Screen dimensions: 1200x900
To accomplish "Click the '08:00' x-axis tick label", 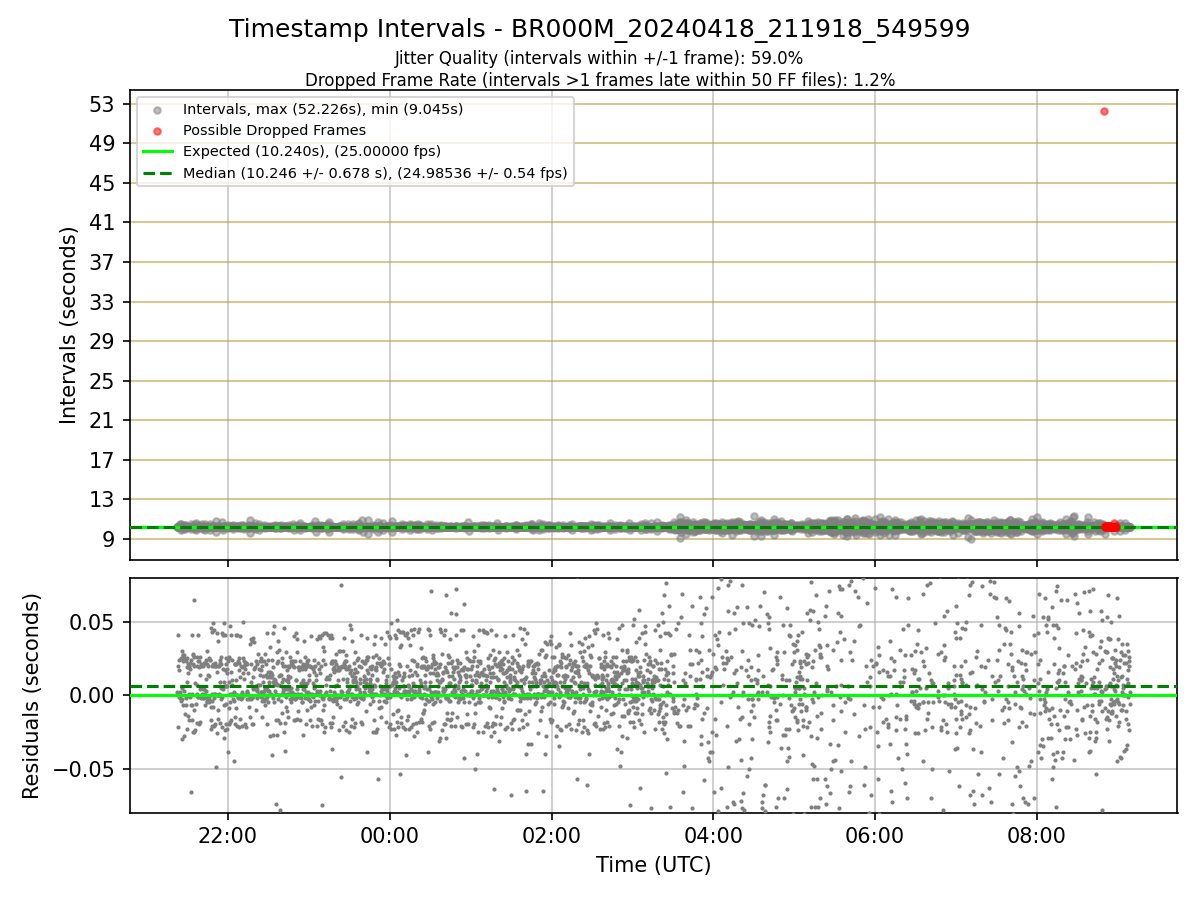I will pyautogui.click(x=1037, y=834).
